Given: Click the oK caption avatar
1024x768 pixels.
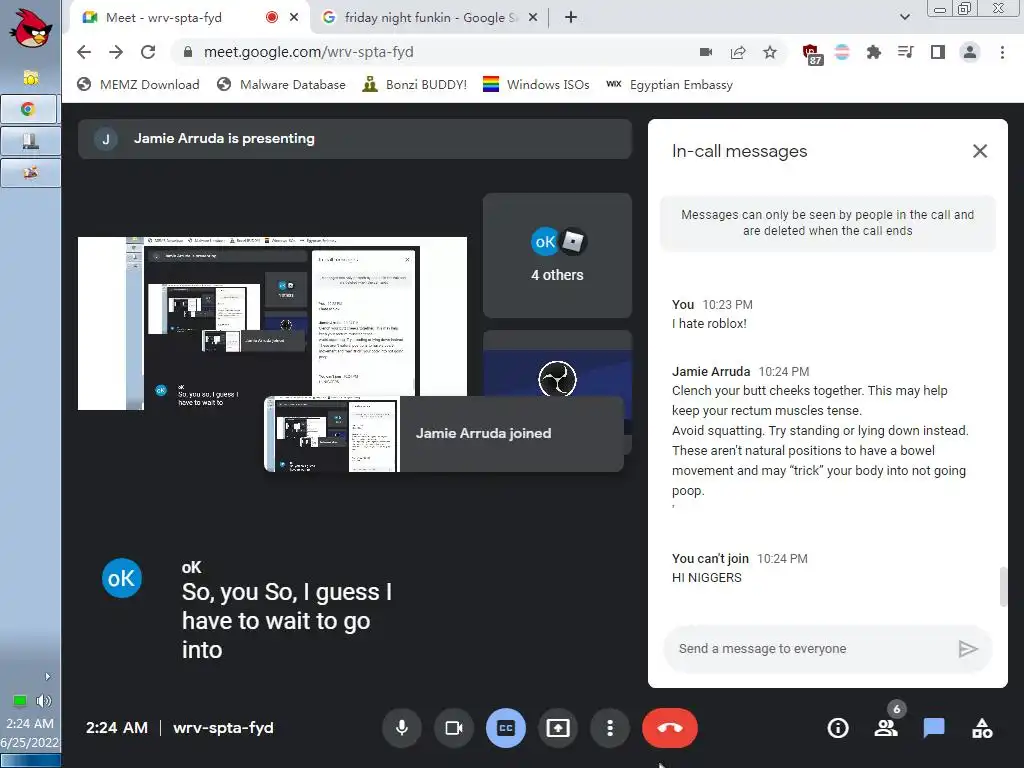Looking at the screenshot, I should tap(121, 578).
